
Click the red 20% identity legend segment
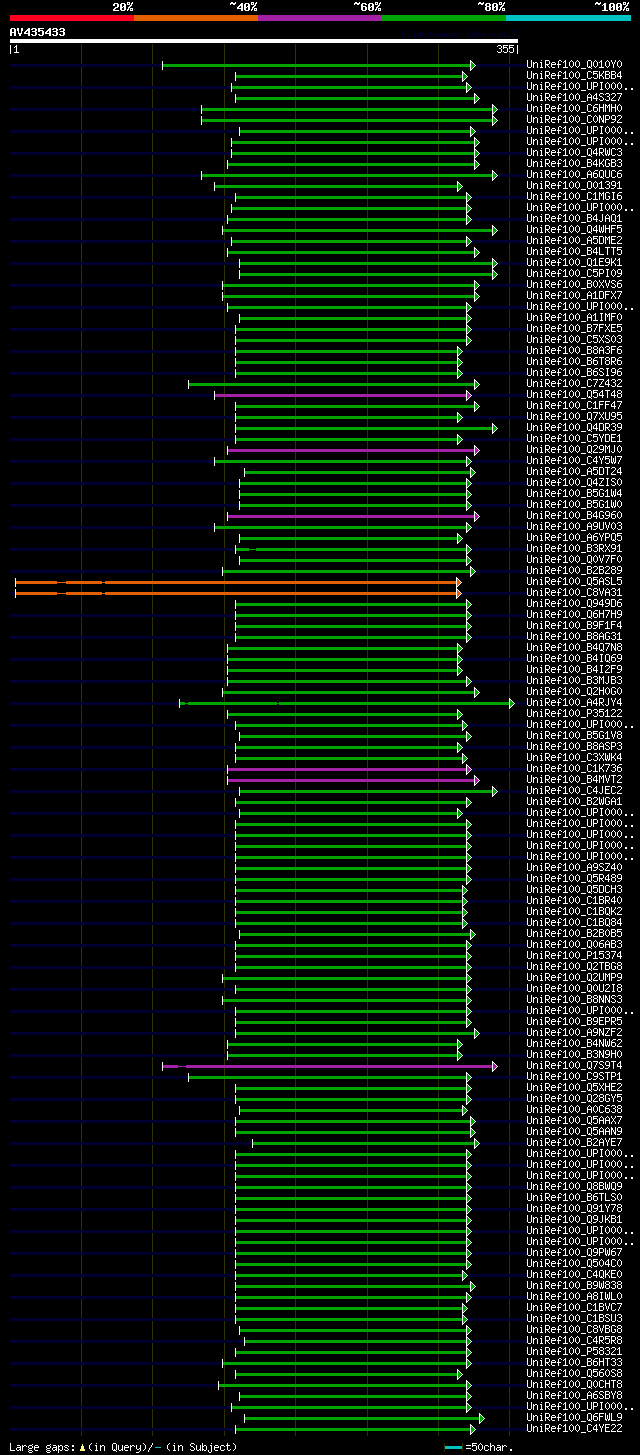[x=71, y=18]
